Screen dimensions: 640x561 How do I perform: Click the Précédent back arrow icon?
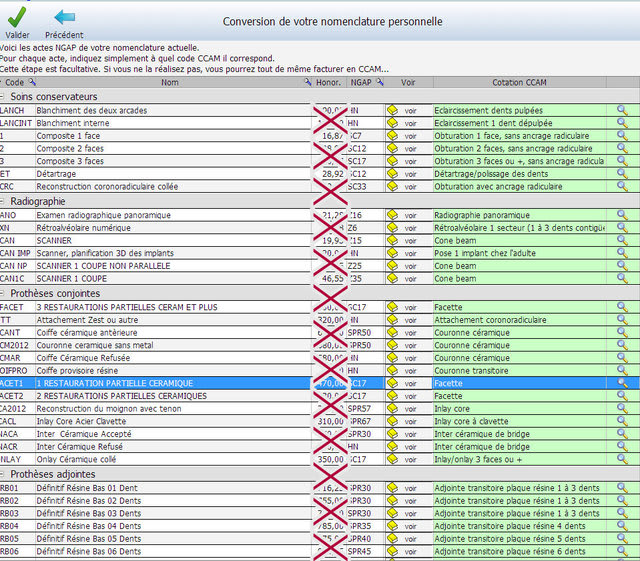click(63, 16)
